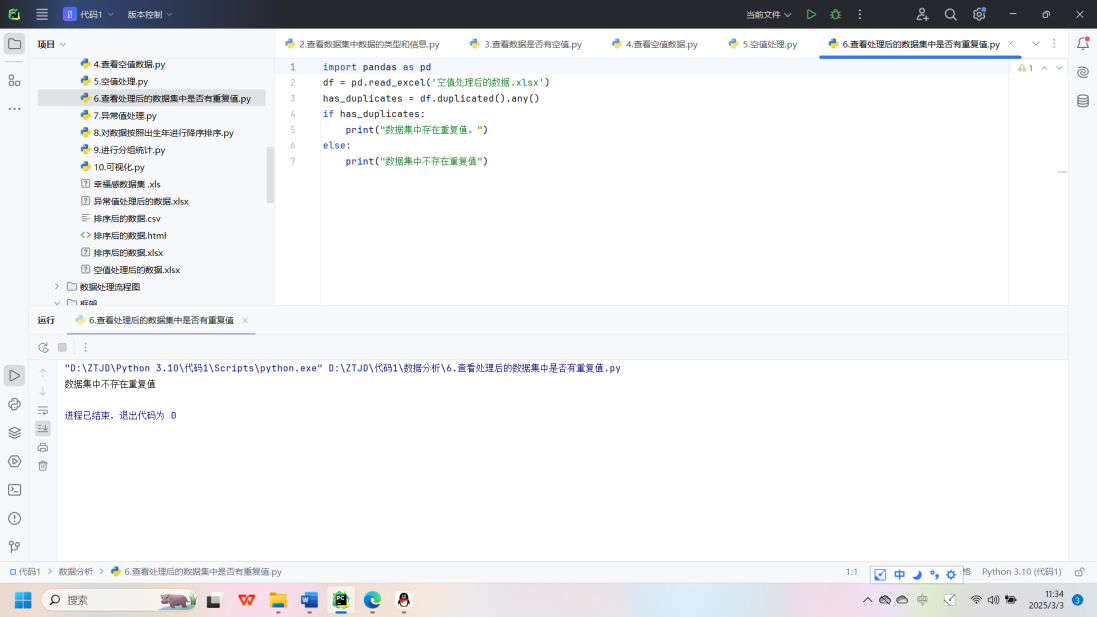Open the Problems tool window
The height and width of the screenshot is (617, 1097).
pos(14,518)
